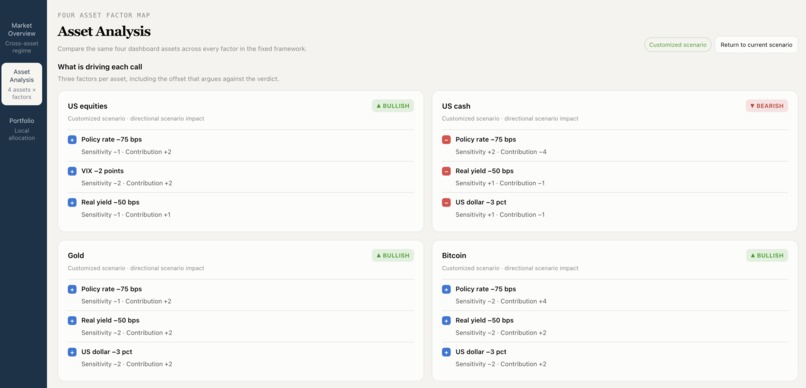Screen dimensions: 806x388
Task: Click 'US dollar −3 pct' in US cash
Action: point(481,202)
